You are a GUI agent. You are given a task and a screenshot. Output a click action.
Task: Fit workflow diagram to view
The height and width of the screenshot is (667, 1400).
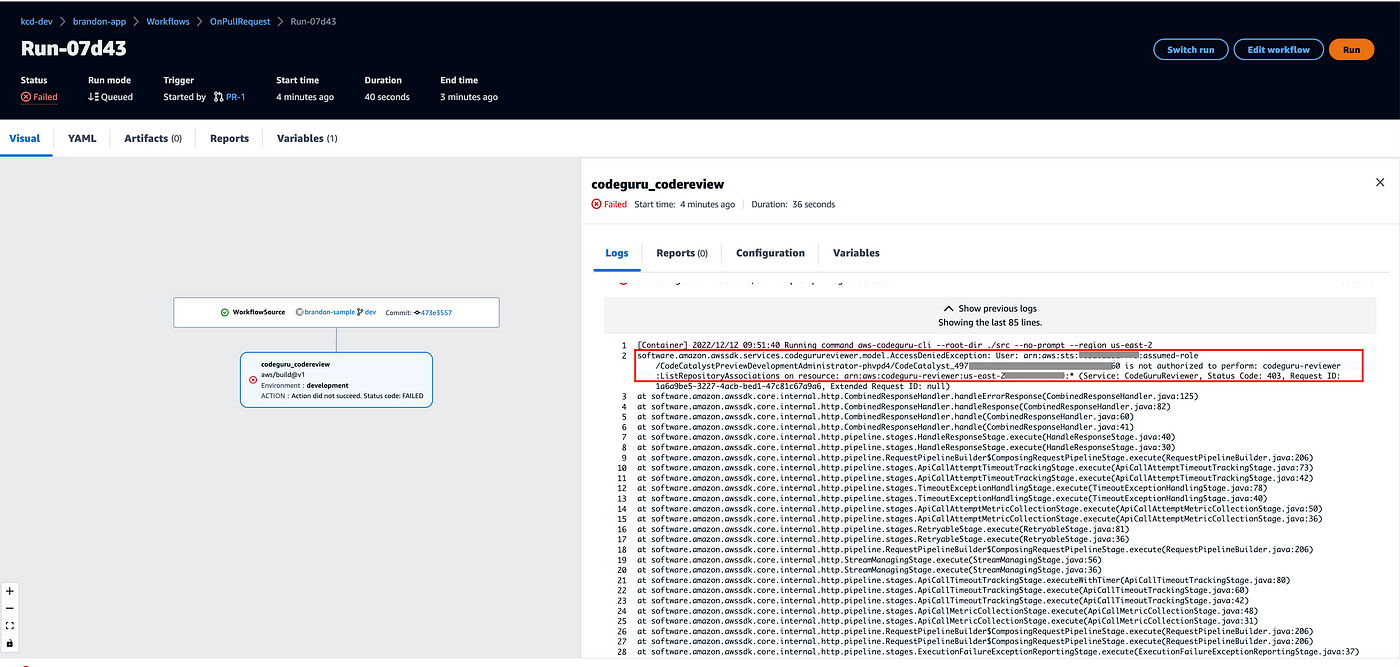coord(10,625)
